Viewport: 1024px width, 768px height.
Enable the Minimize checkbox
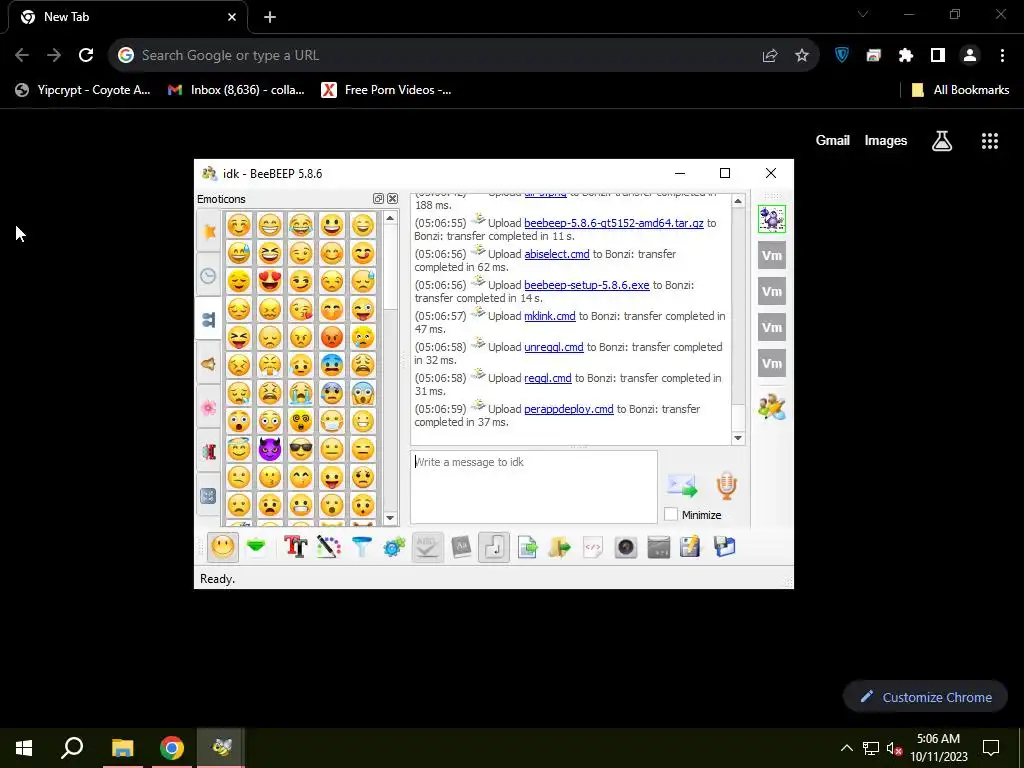[671, 515]
